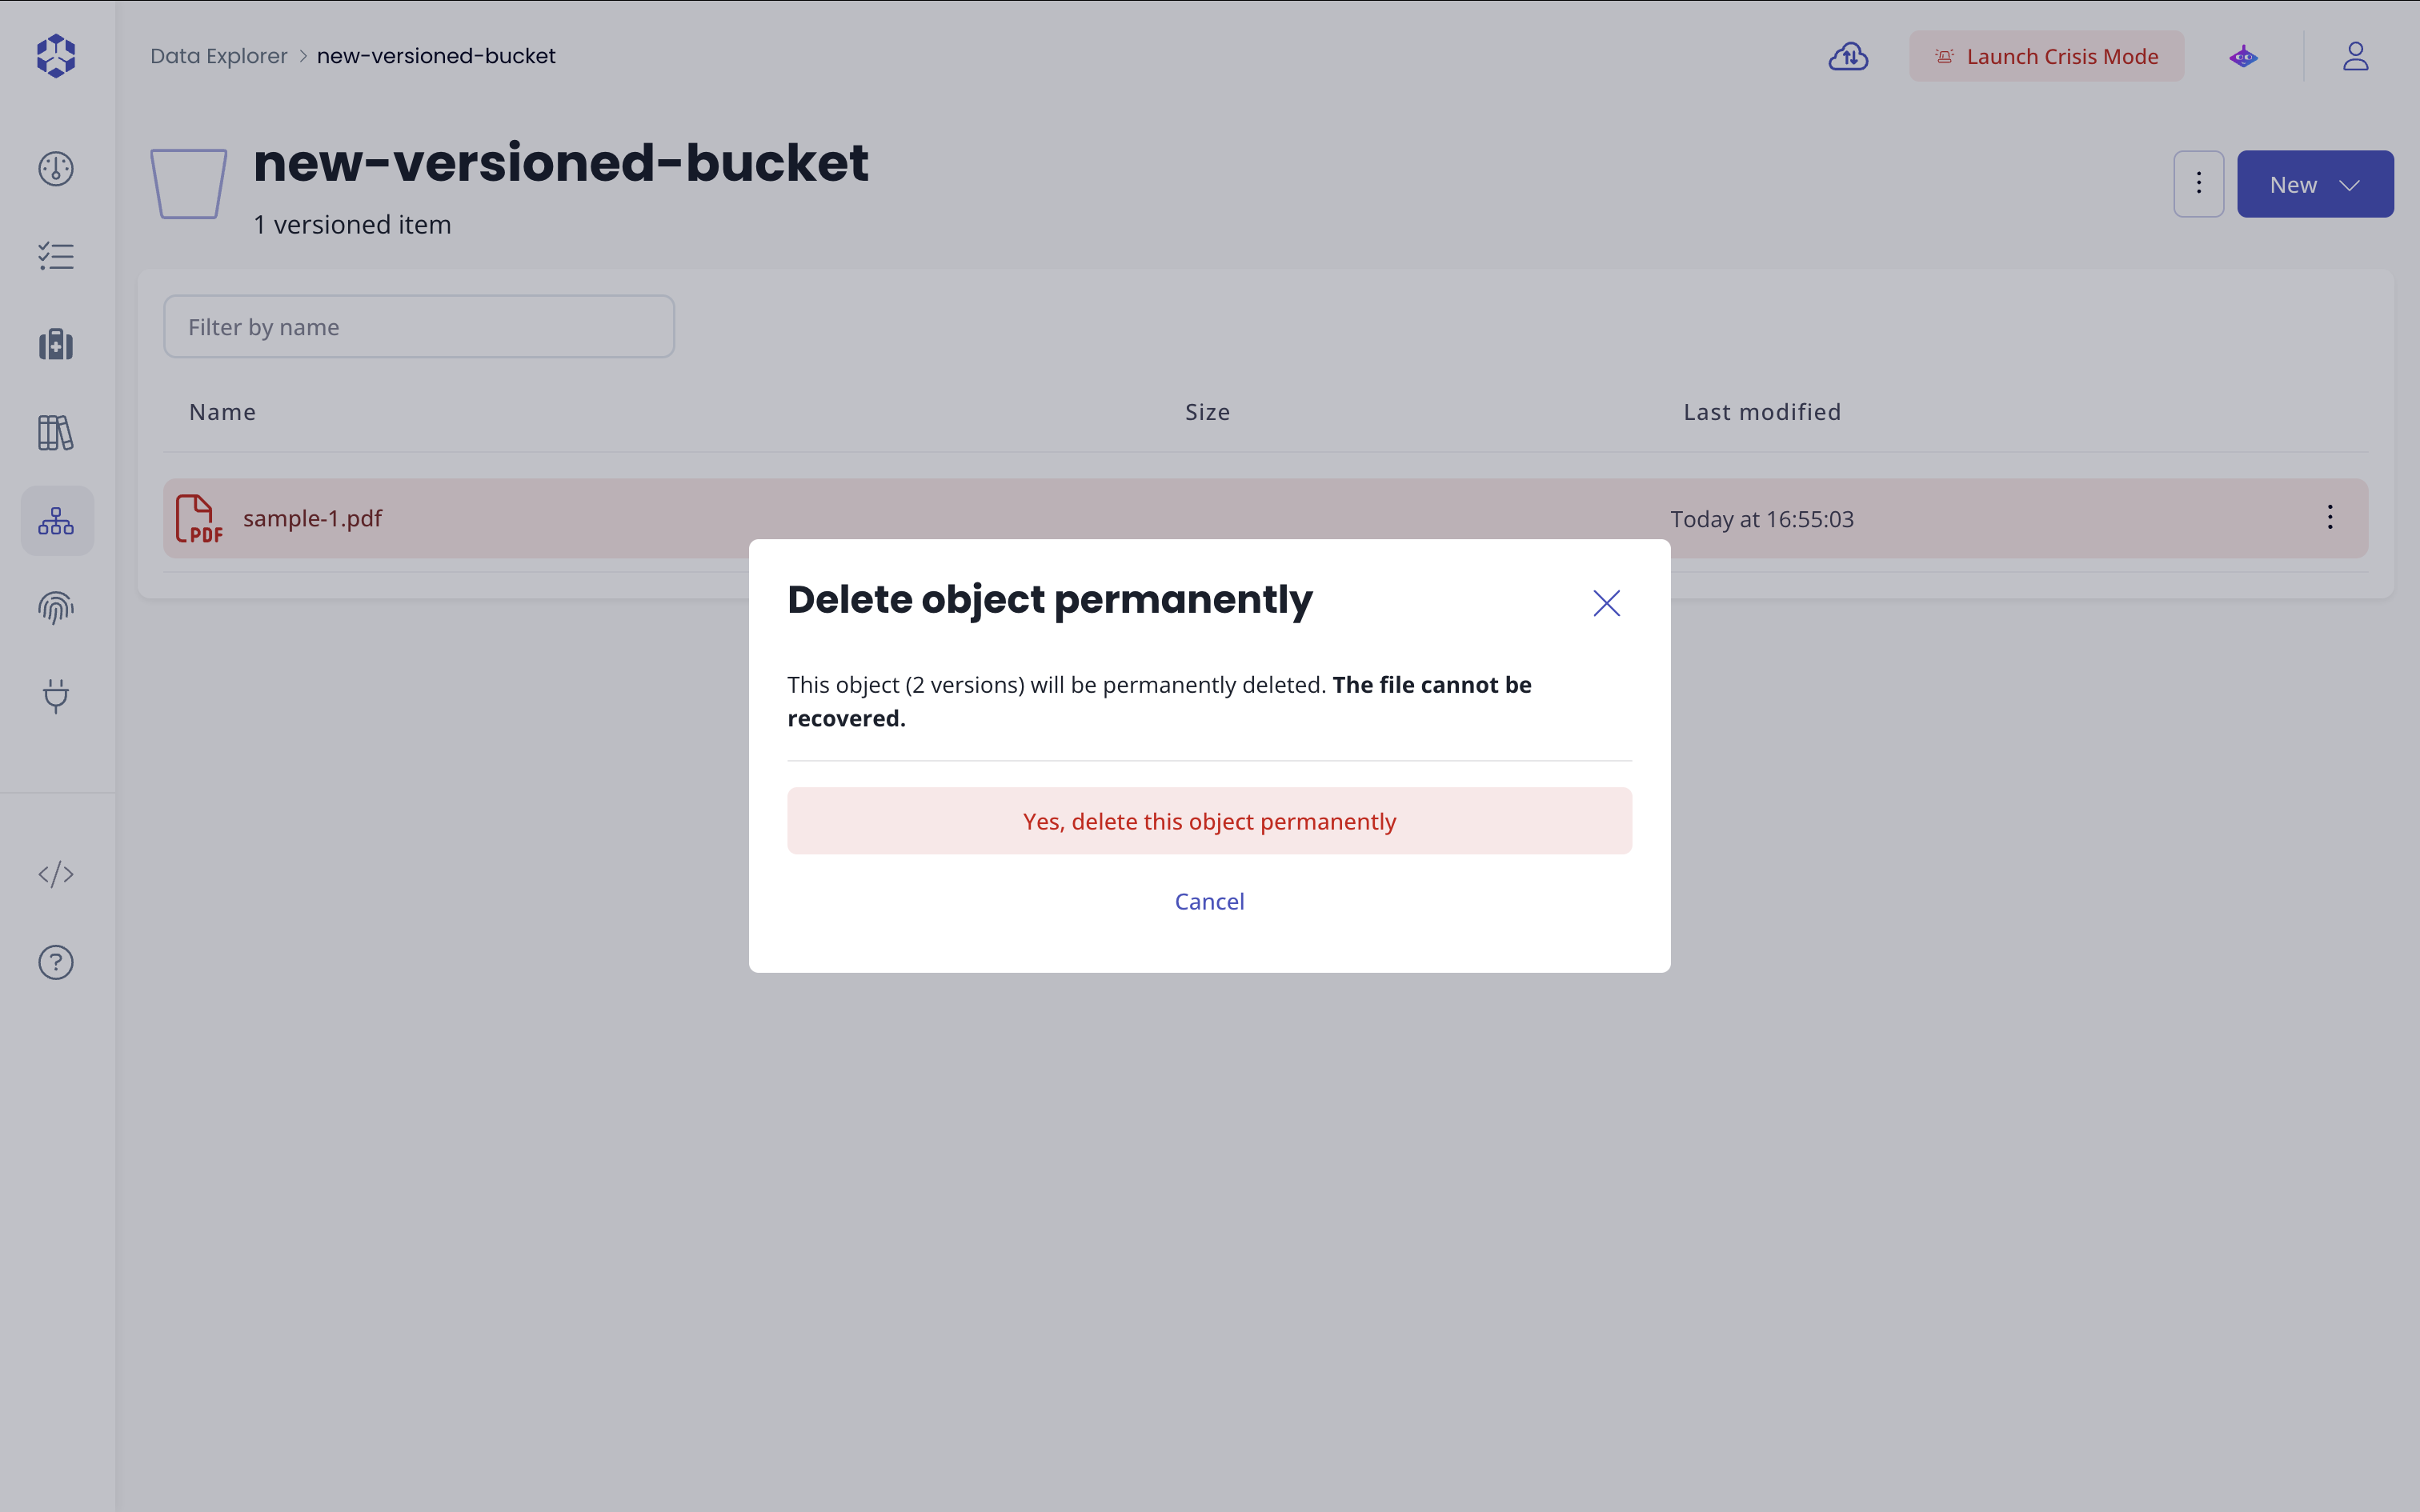Open the first-aid kit icon in the sidebar
Image resolution: width=2420 pixels, height=1512 pixels.
point(56,345)
